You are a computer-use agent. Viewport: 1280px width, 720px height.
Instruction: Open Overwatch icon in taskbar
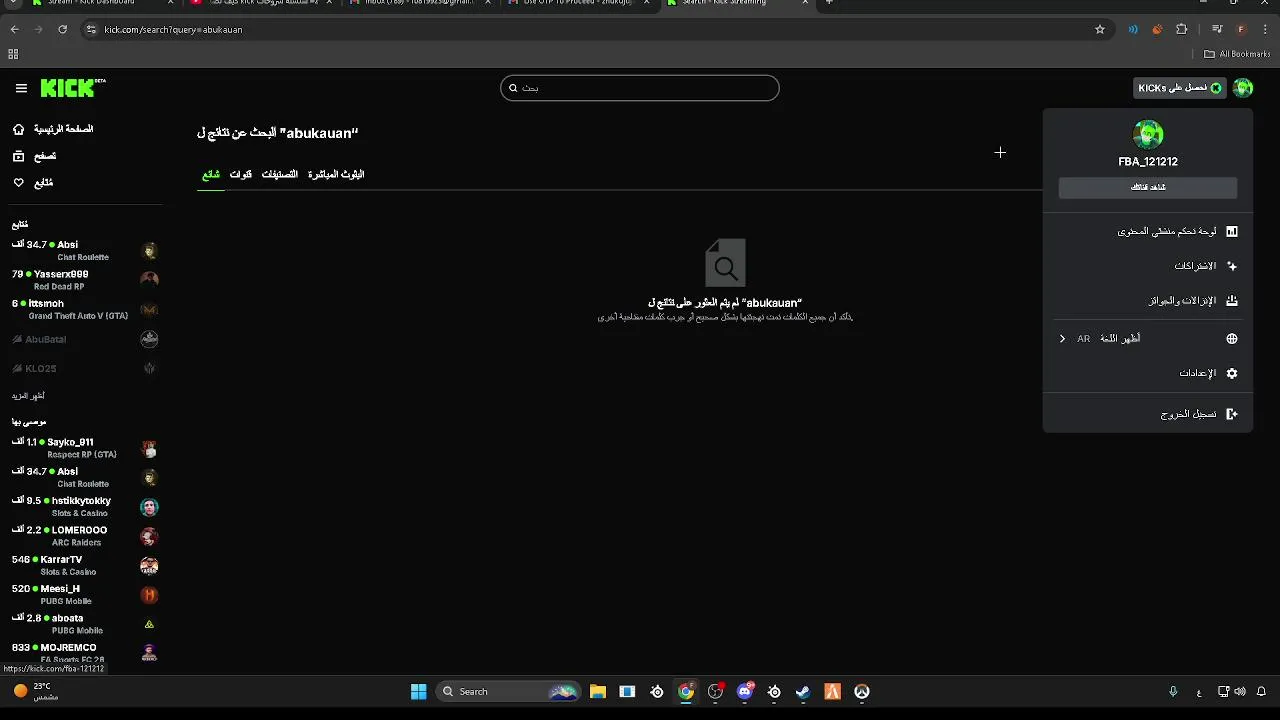[862, 691]
